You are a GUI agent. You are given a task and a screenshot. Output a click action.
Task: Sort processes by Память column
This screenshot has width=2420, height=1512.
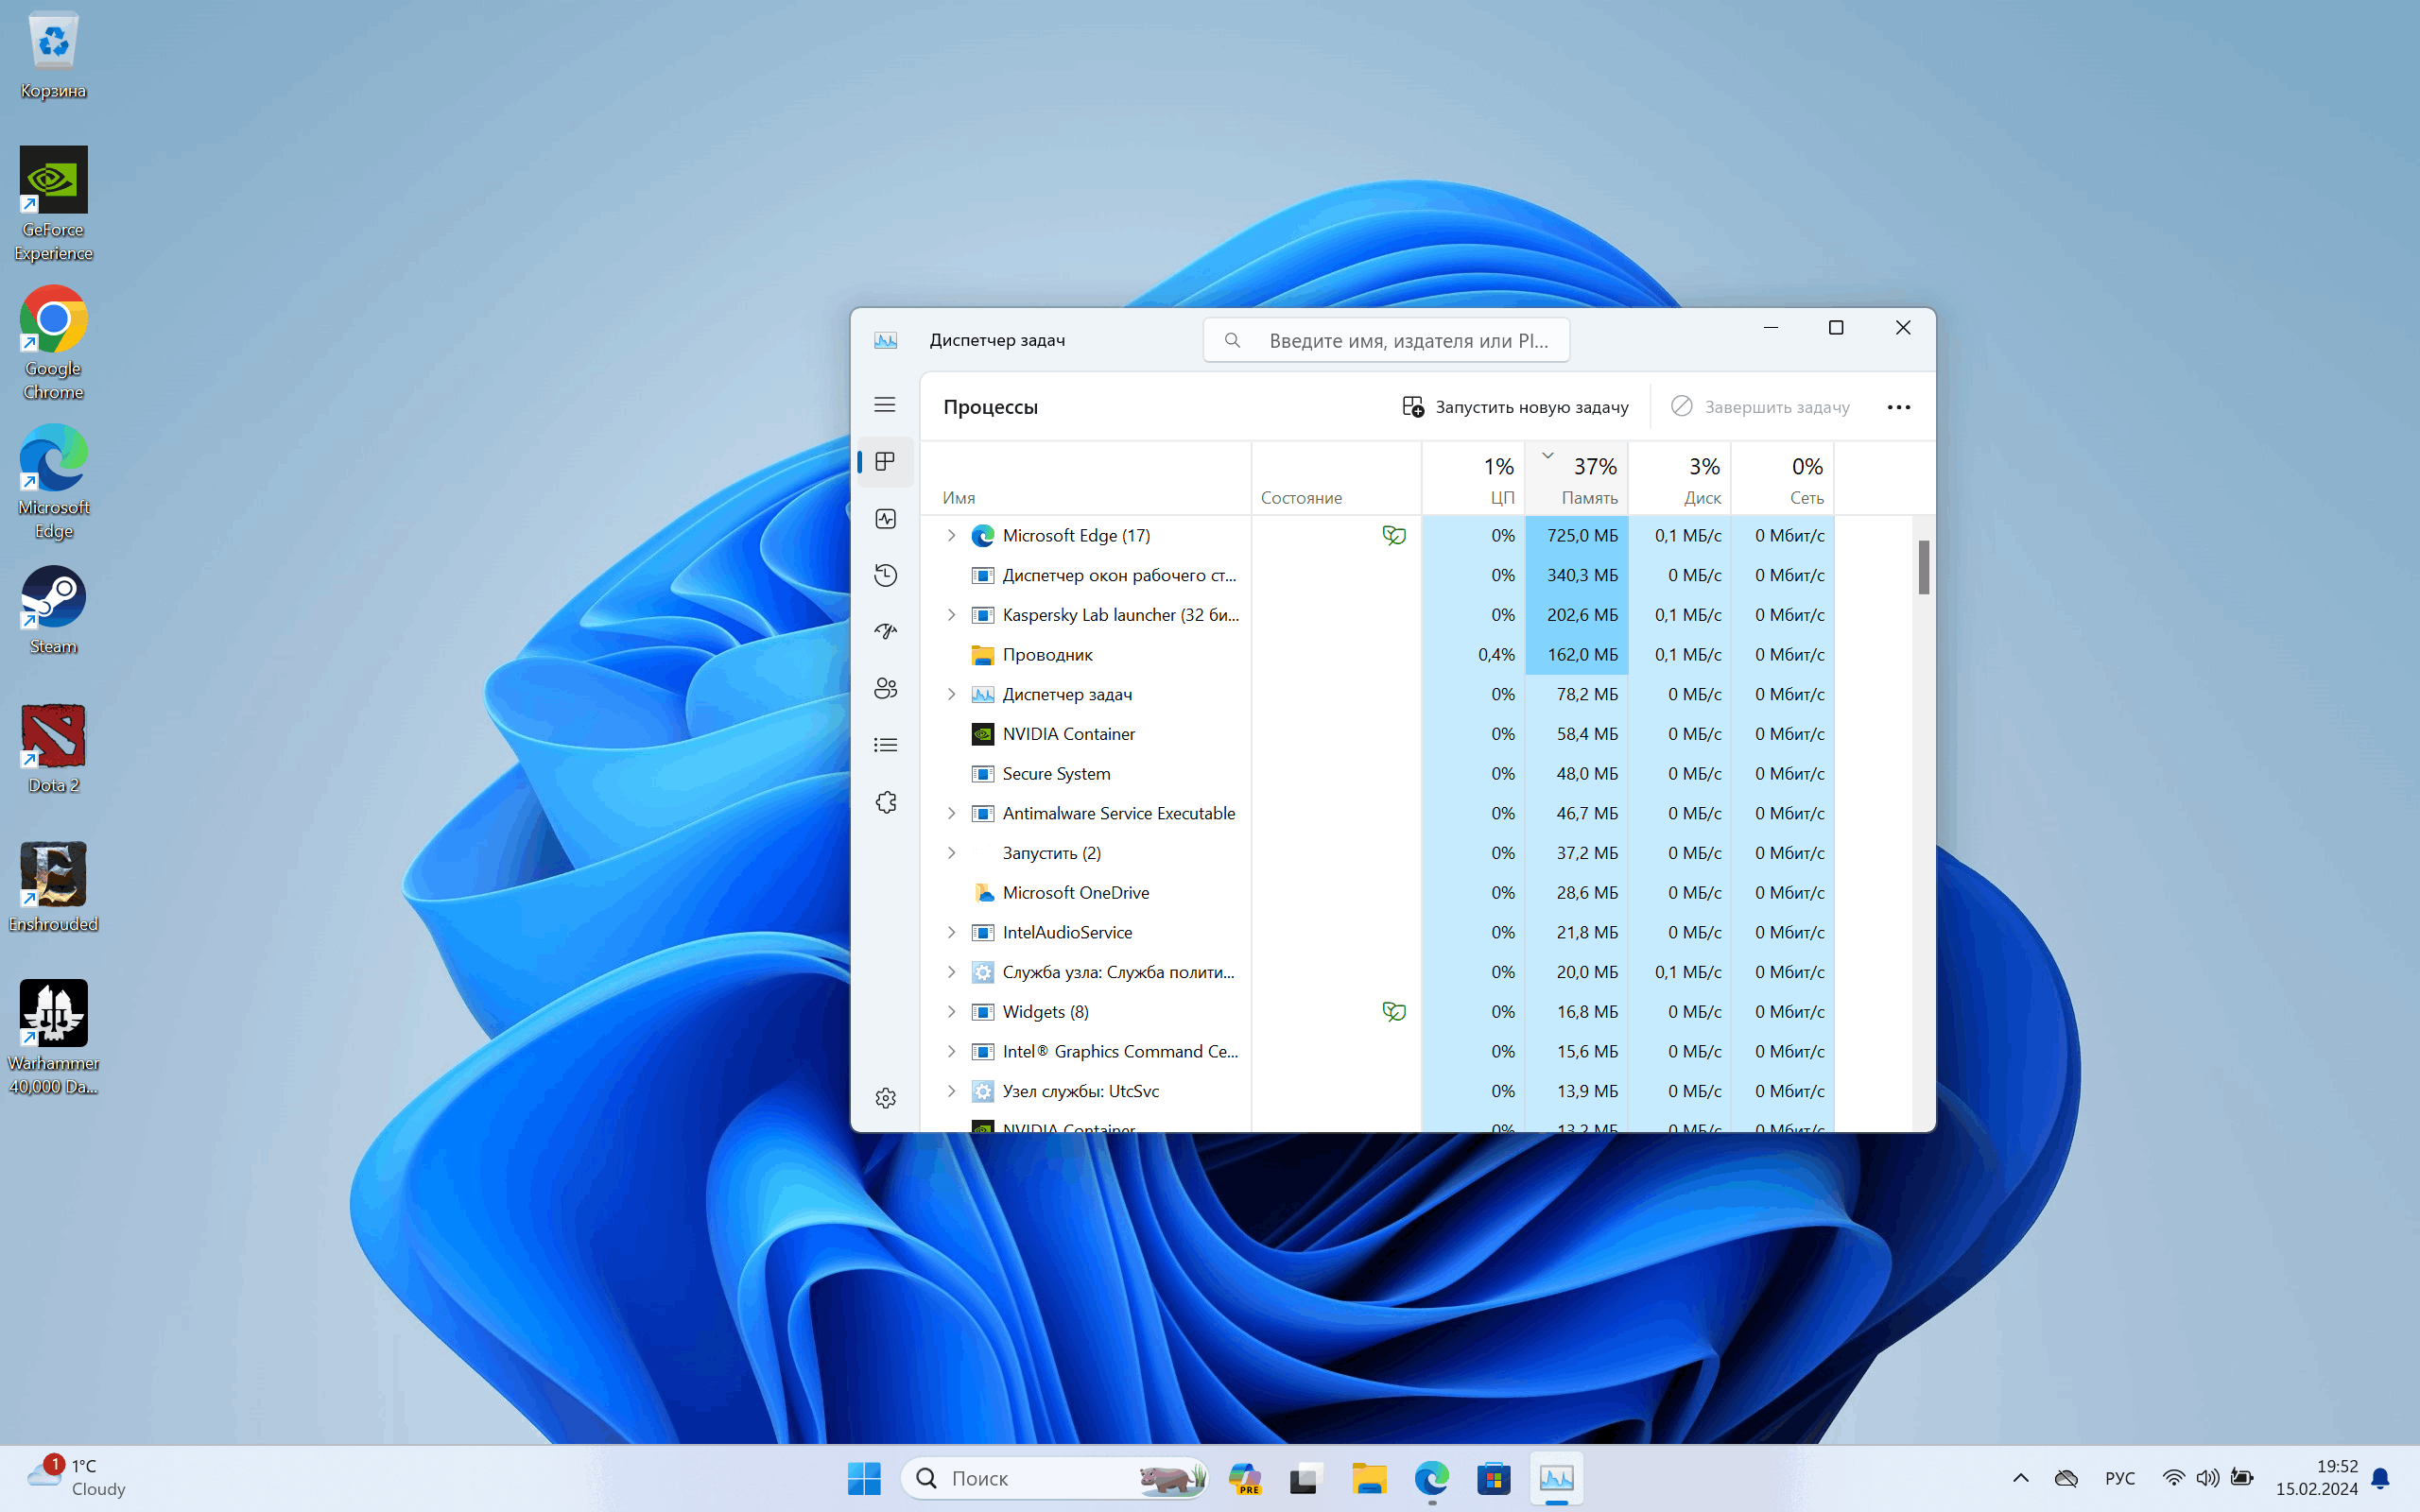click(1576, 479)
